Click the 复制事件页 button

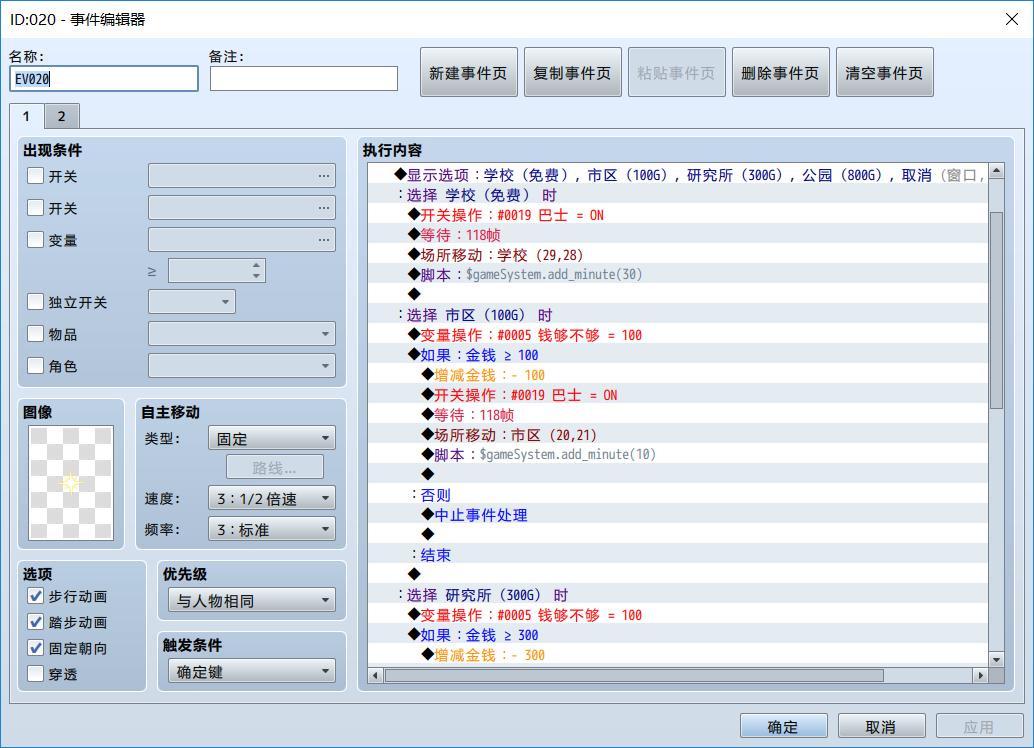click(x=573, y=73)
